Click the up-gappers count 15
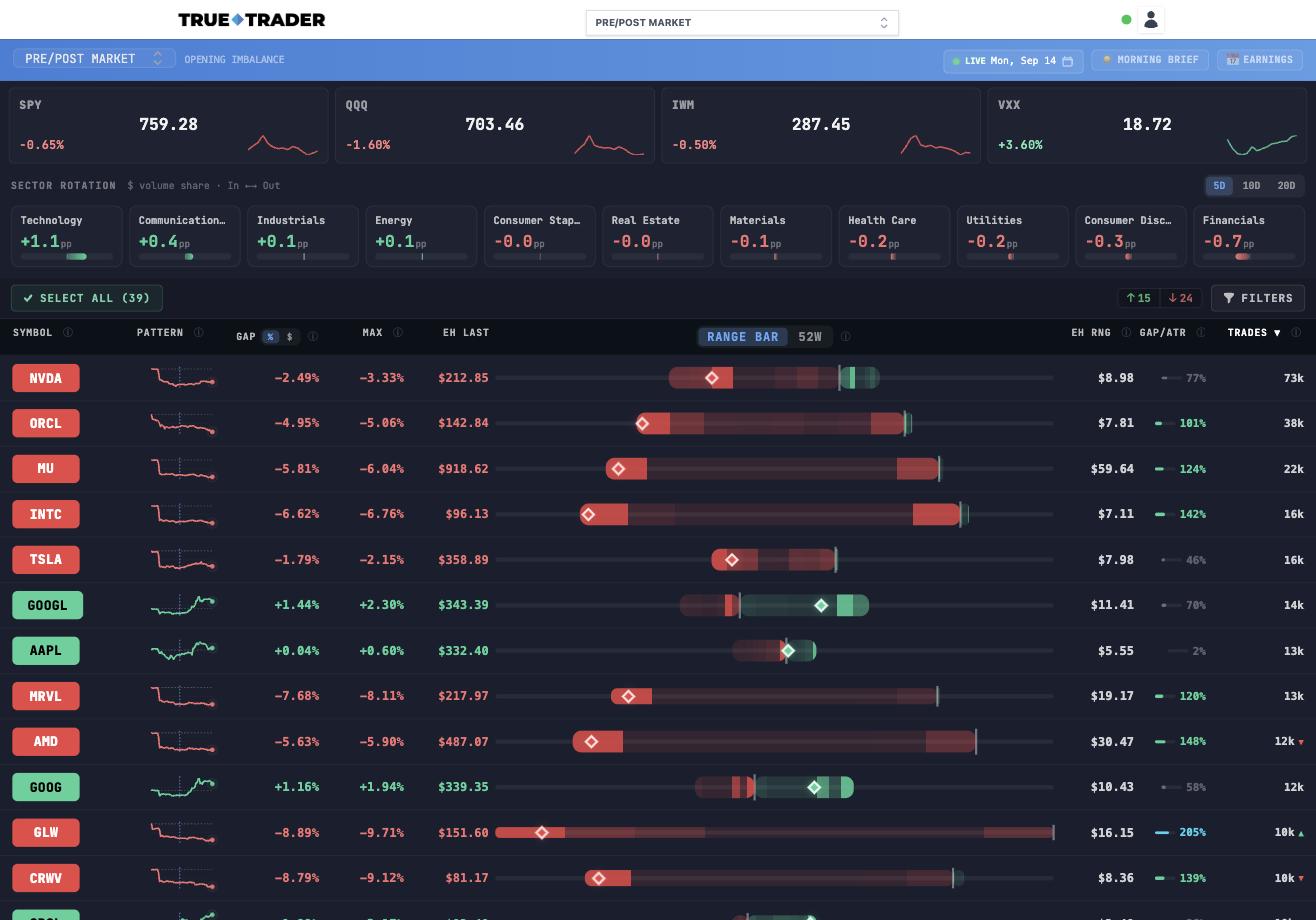Image resolution: width=1316 pixels, height=920 pixels. click(x=1138, y=298)
